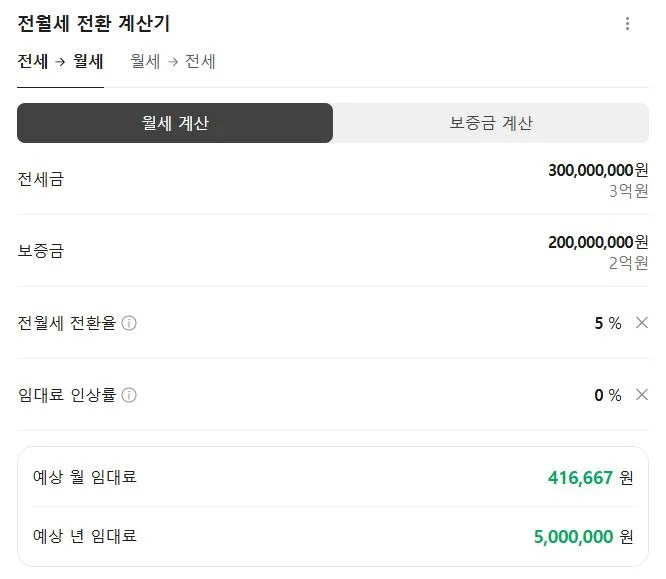
Task: Open the three-dot more options menu
Action: pyautogui.click(x=627, y=24)
